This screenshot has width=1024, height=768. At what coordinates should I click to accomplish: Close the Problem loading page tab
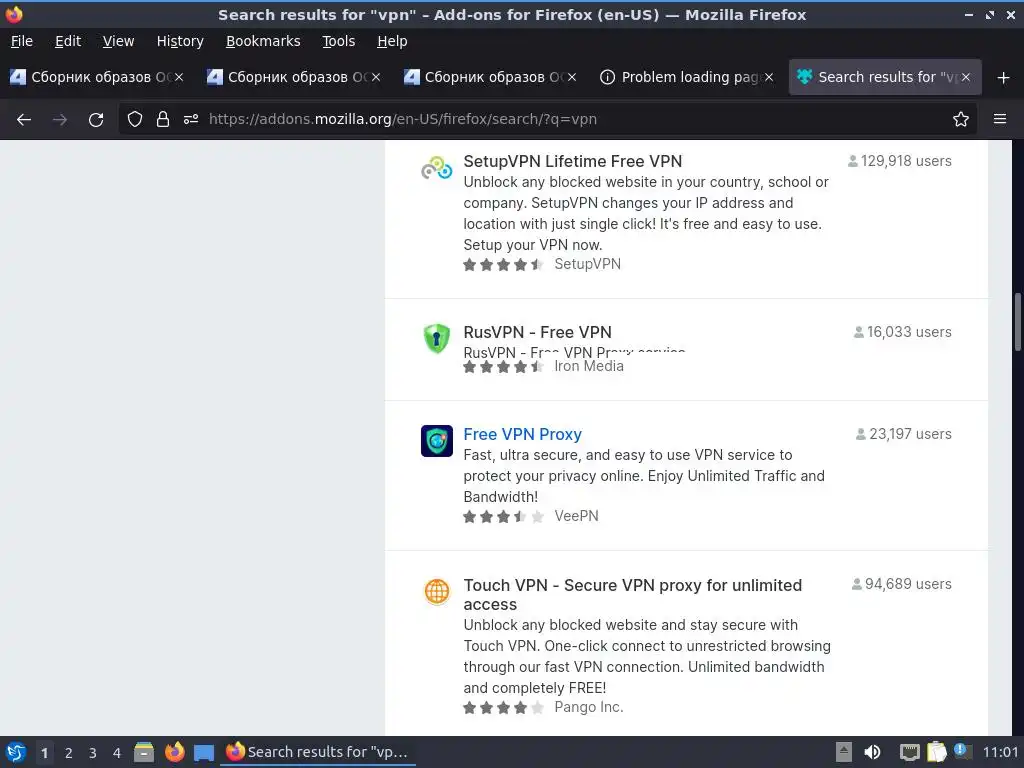coord(769,77)
